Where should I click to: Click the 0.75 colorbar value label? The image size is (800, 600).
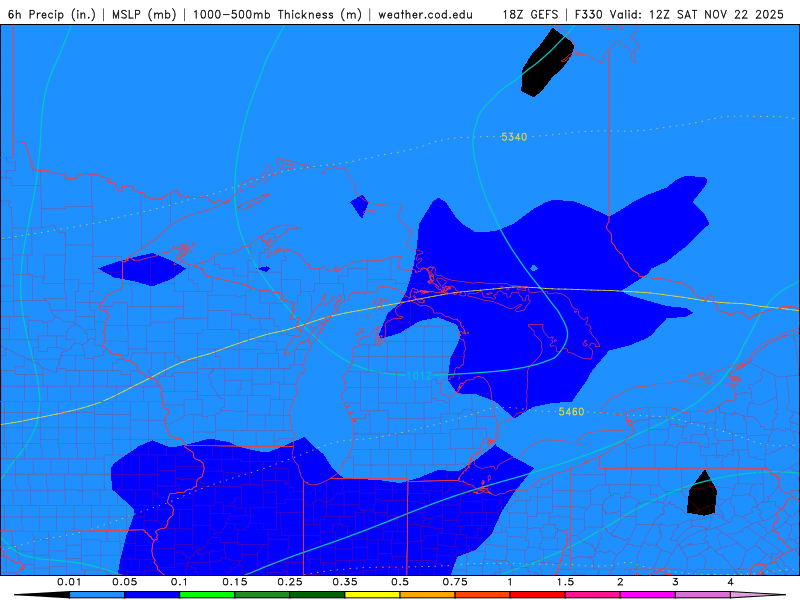[x=455, y=582]
